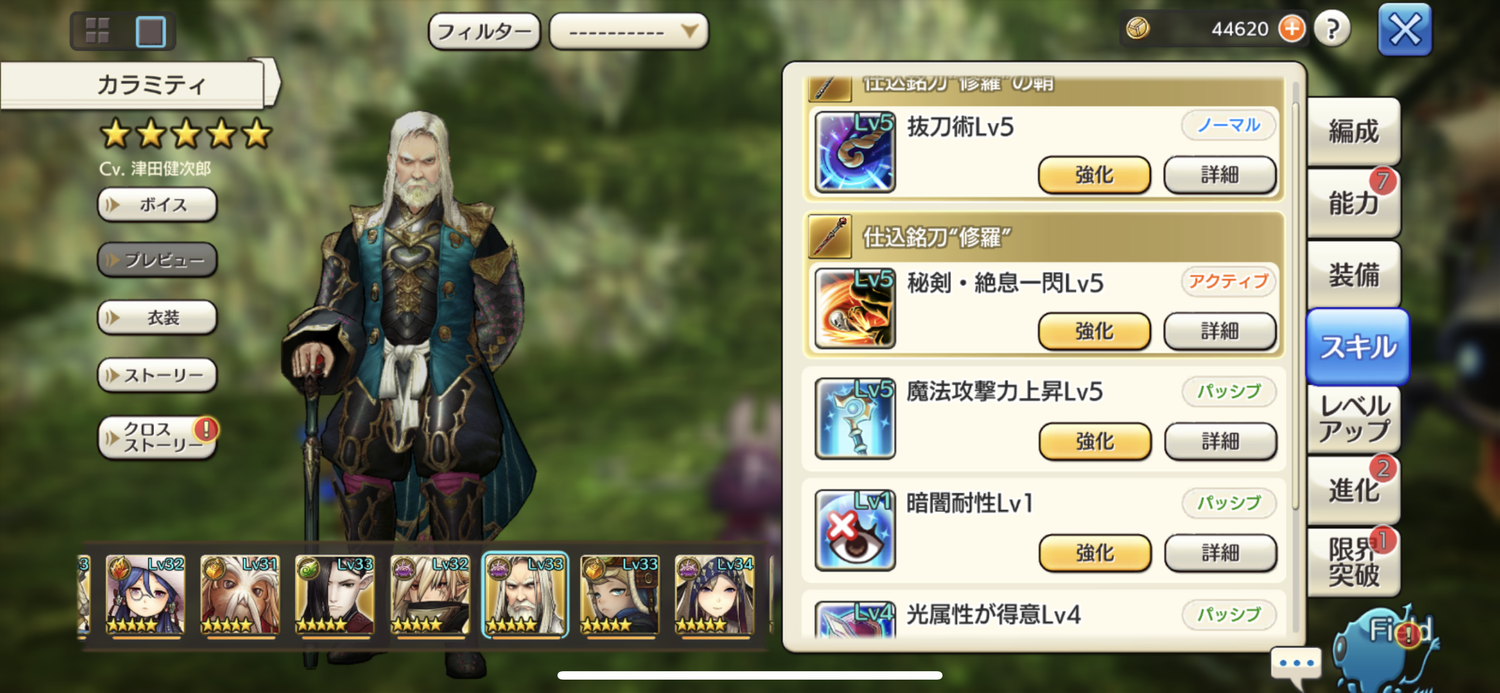The height and width of the screenshot is (693, 1500).
Task: Tap 魔法攻撃力上昇 staff skill icon
Action: pos(855,419)
